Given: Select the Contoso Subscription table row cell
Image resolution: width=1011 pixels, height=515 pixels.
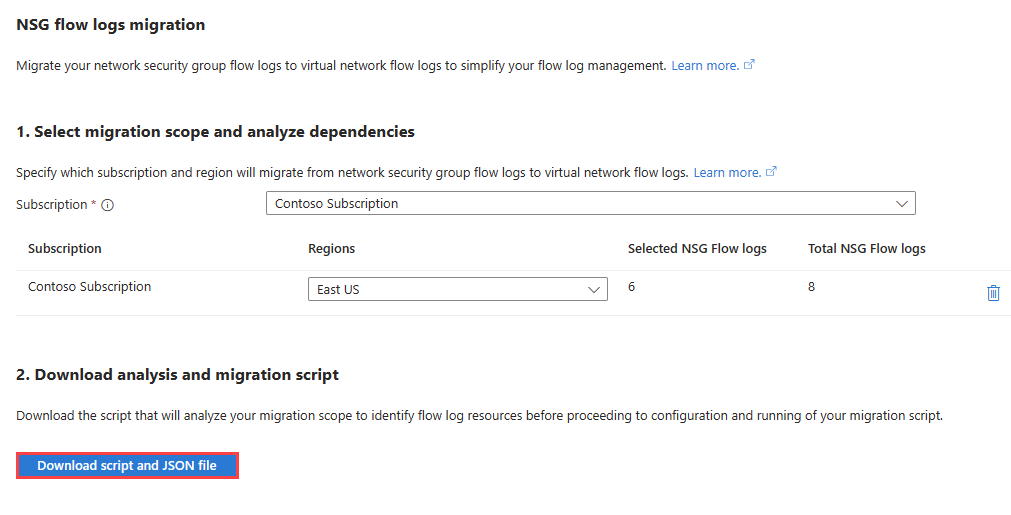Looking at the screenshot, I should click(90, 287).
